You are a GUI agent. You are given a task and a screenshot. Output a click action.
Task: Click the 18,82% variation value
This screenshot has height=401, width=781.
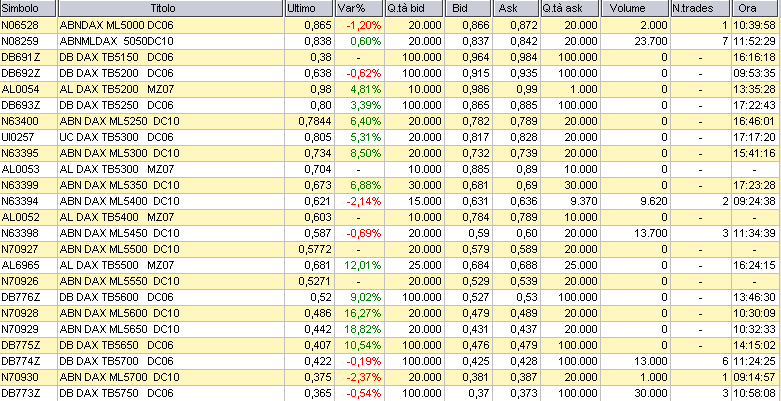[362, 329]
